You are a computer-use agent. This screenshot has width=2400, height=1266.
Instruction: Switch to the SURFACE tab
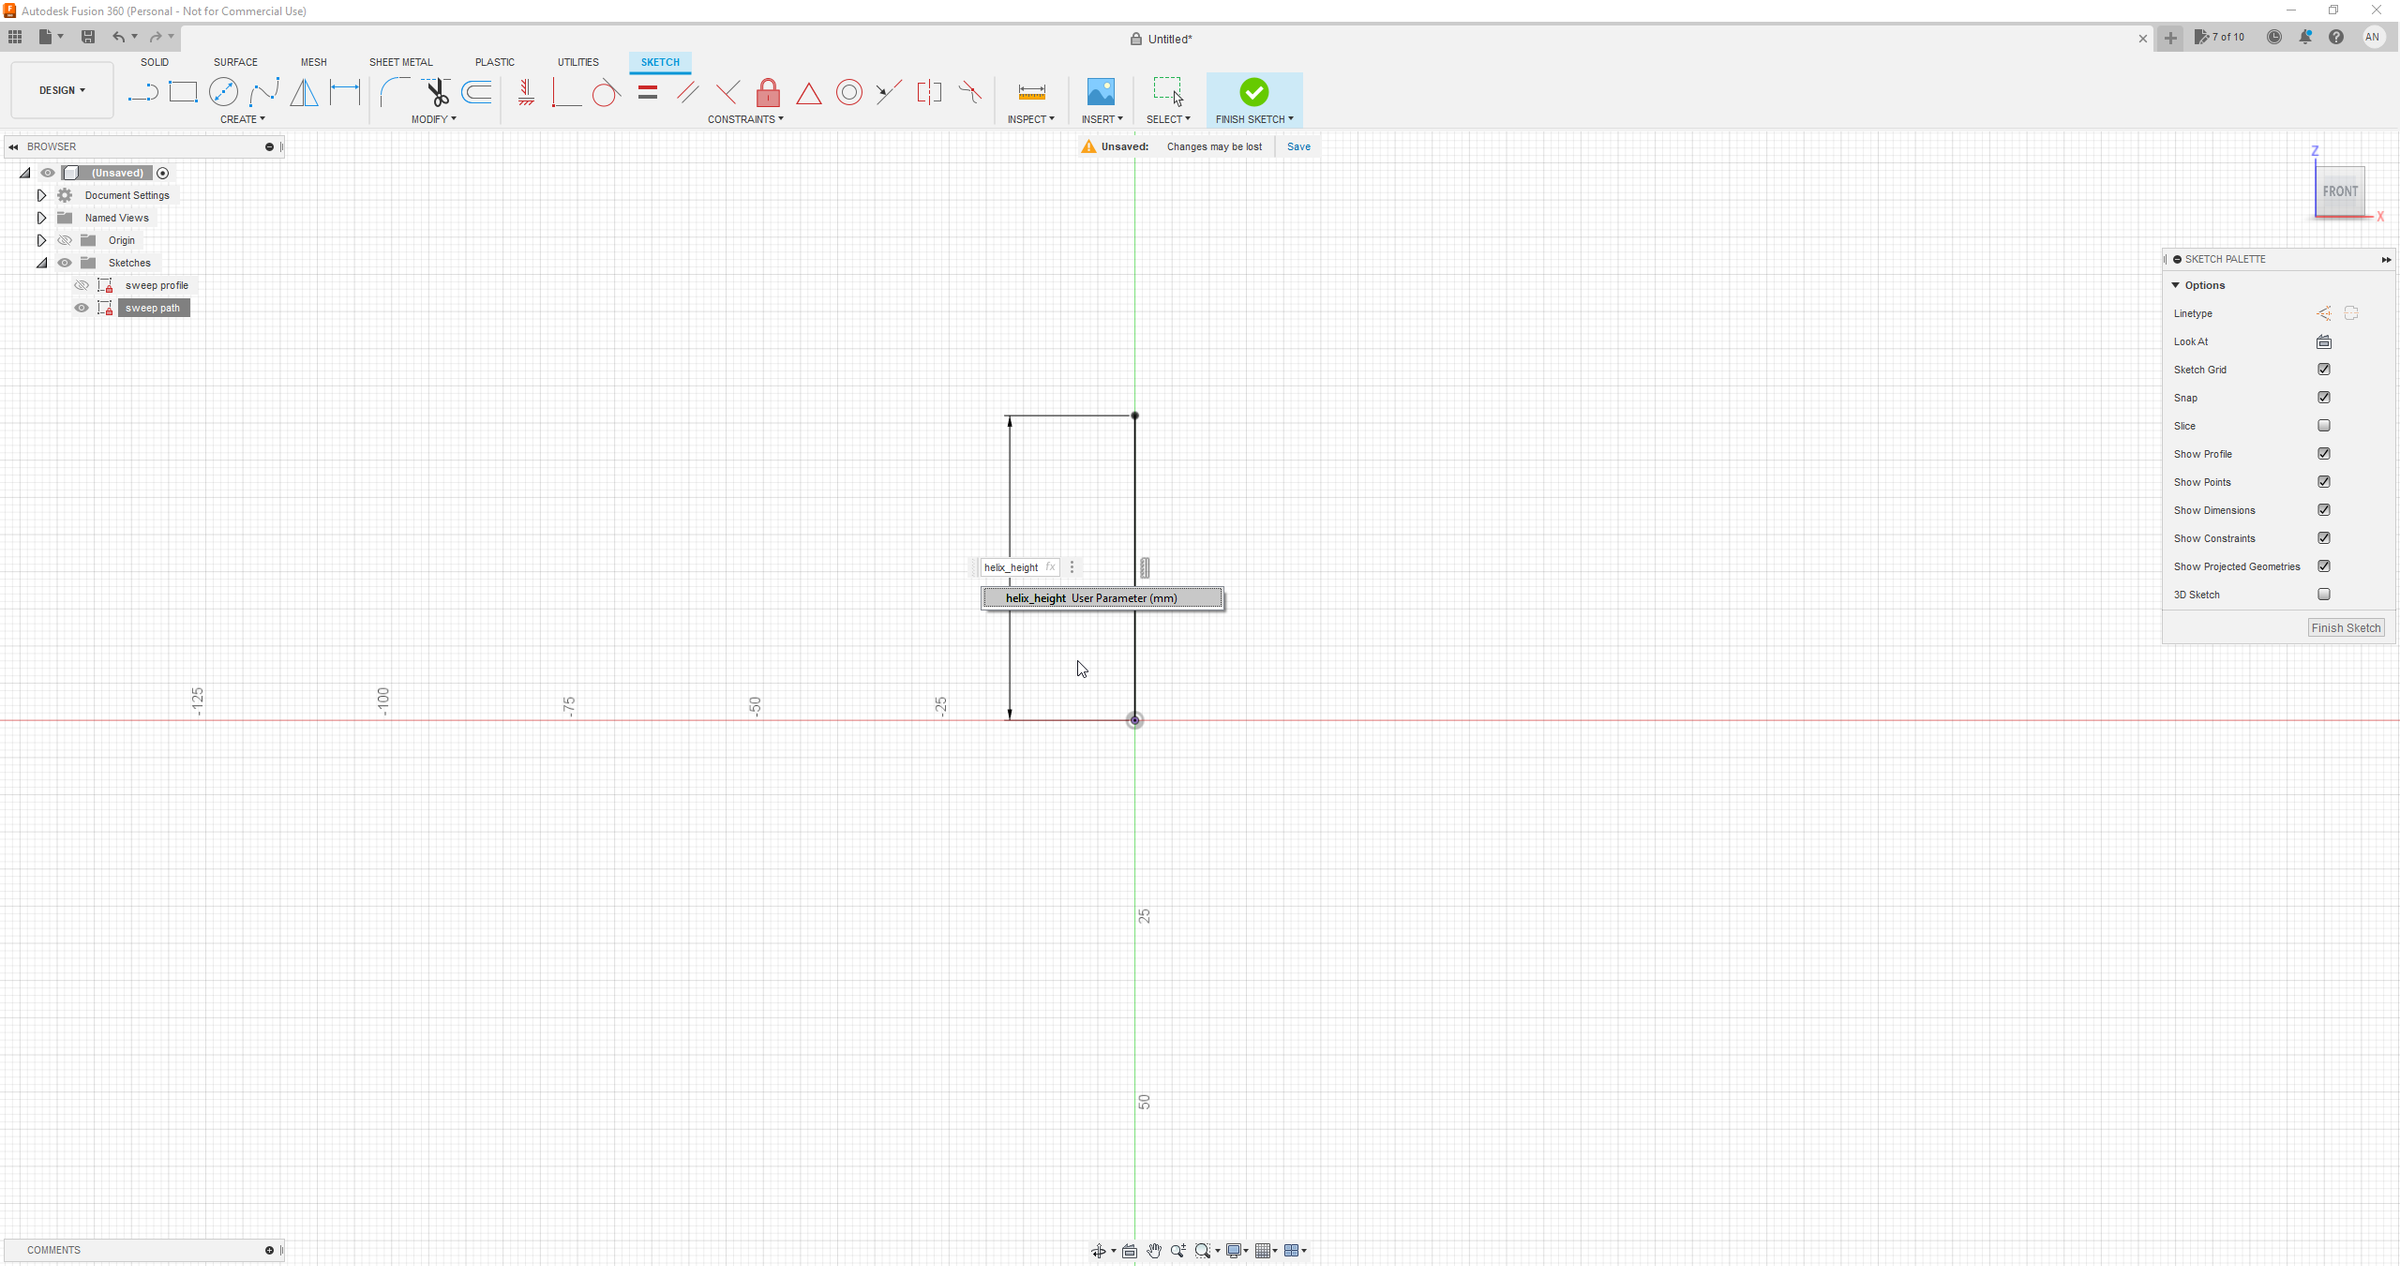click(x=235, y=62)
